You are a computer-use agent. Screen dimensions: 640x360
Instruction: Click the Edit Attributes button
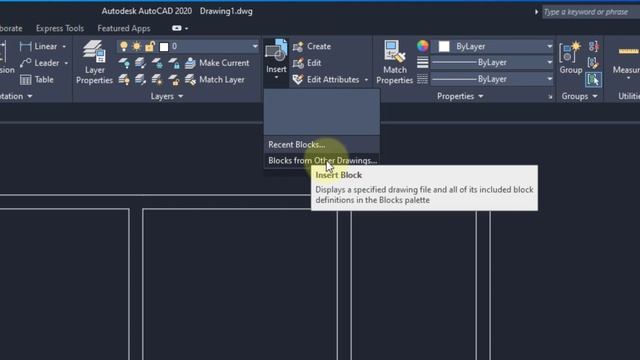[326, 80]
